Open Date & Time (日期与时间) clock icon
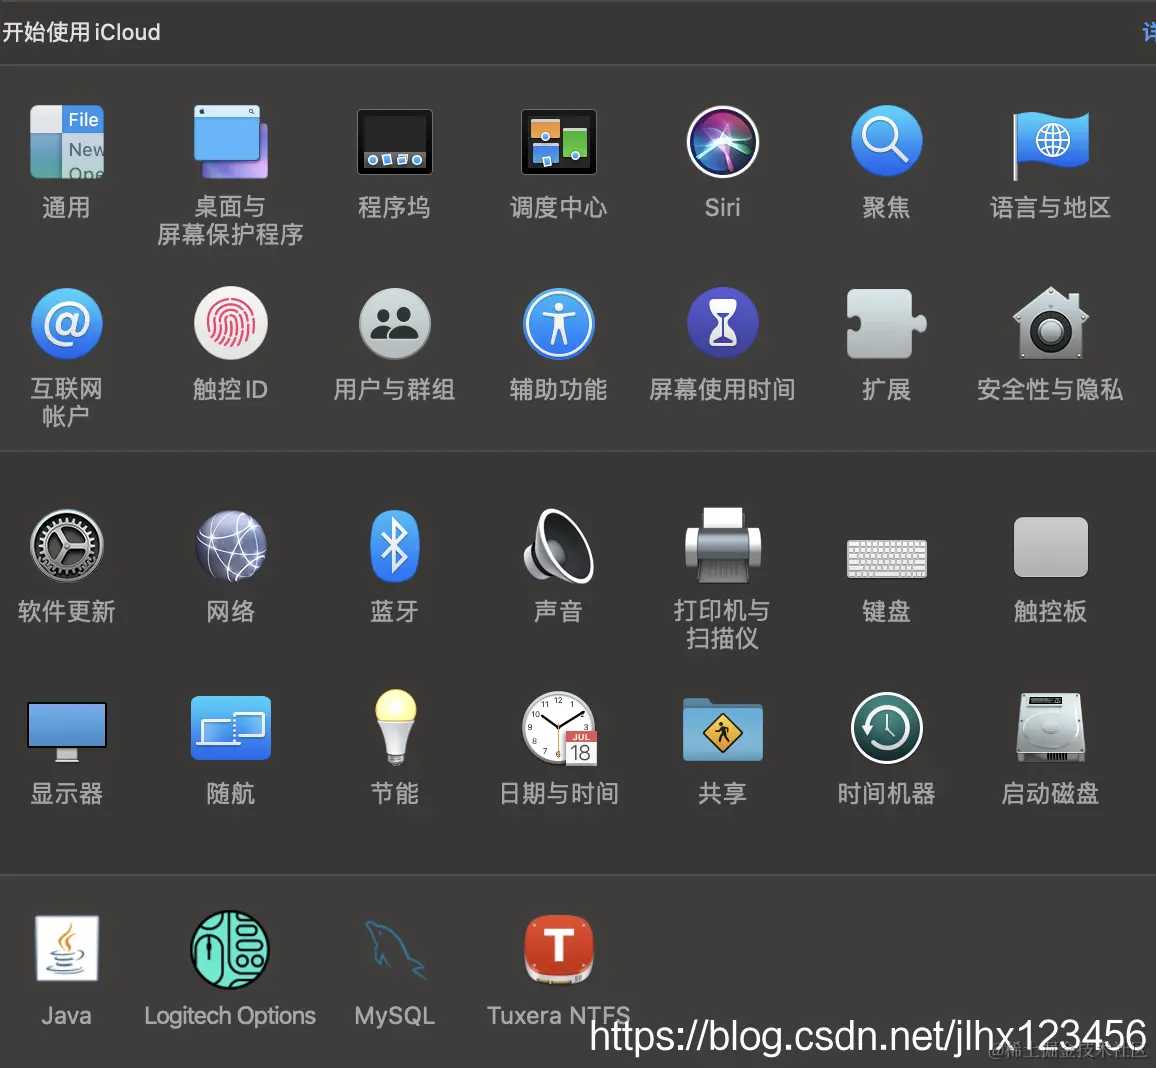Screen dimensions: 1156x1068 560,728
